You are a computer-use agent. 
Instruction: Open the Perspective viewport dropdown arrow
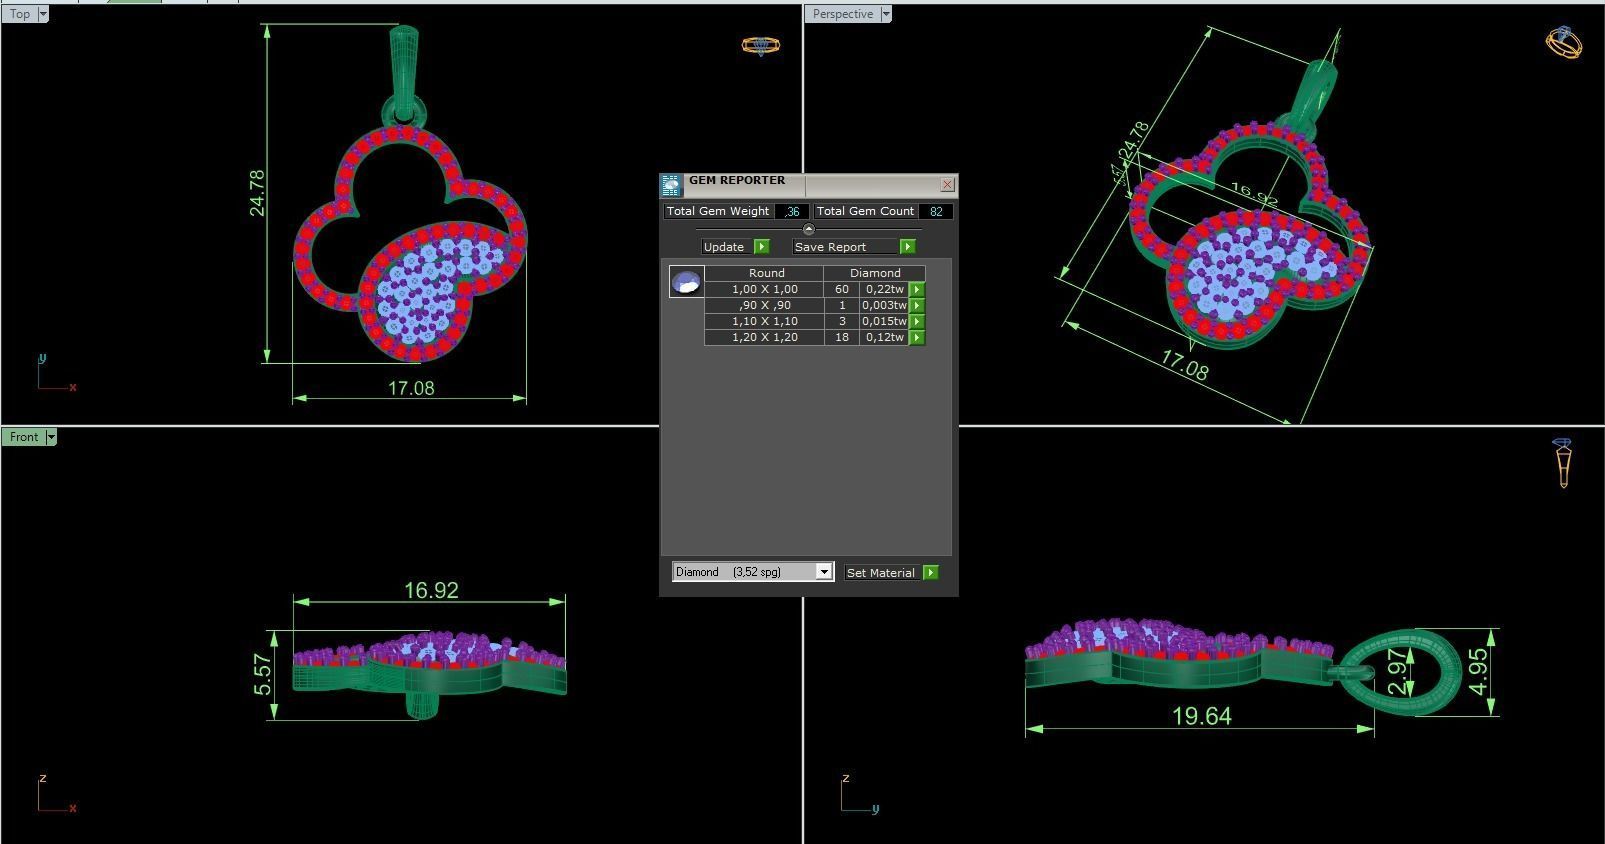click(x=885, y=14)
